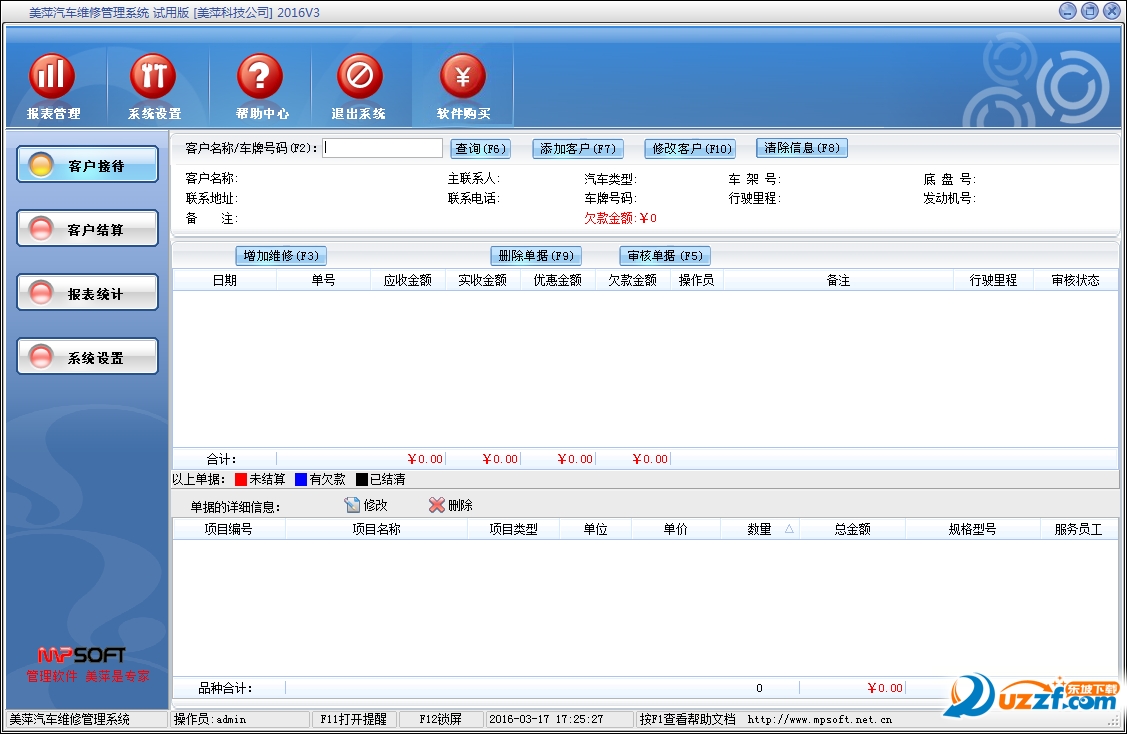Click 删除单据(F9) button
The width and height of the screenshot is (1127, 734).
click(x=536, y=256)
